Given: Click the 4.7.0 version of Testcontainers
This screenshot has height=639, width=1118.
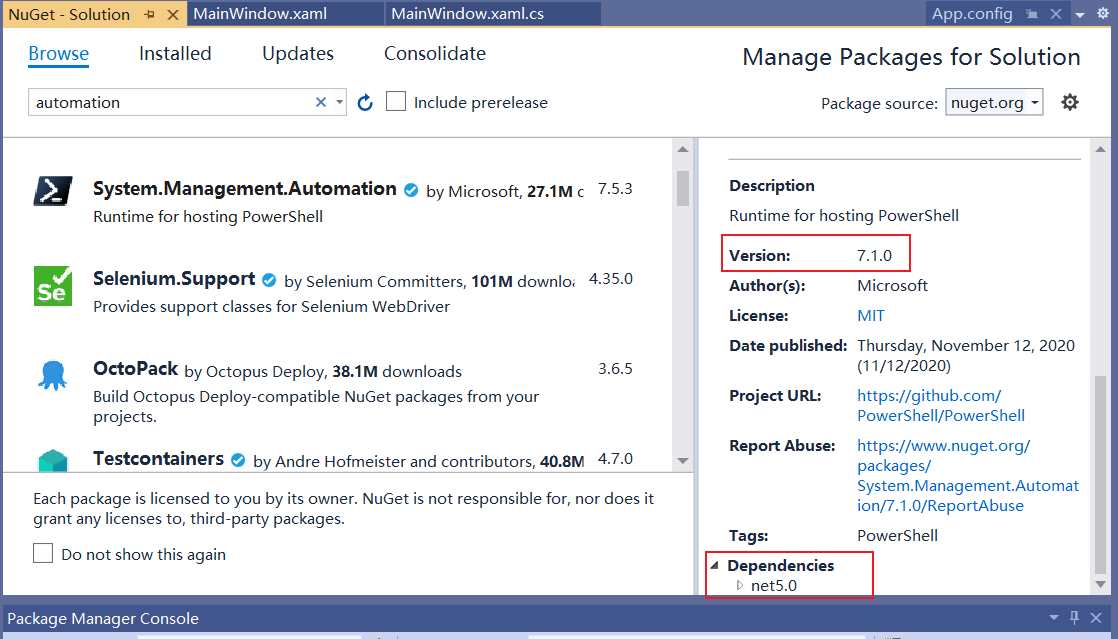Looking at the screenshot, I should [x=615, y=459].
